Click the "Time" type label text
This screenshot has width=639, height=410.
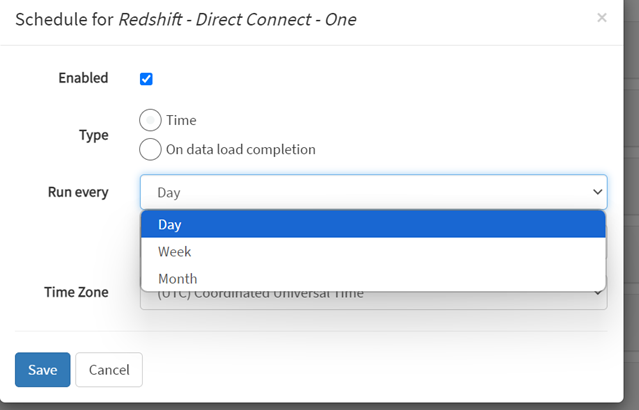pyautogui.click(x=181, y=120)
